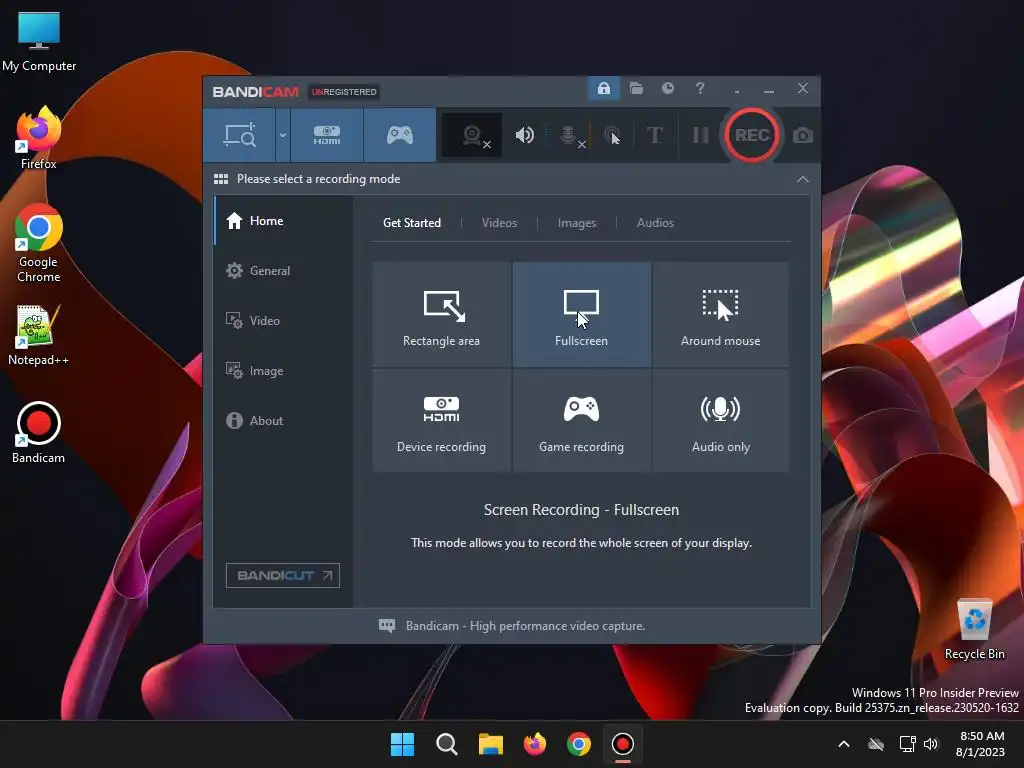The height and width of the screenshot is (768, 1024).
Task: Toggle the webcam overlay icon
Action: [x=472, y=135]
